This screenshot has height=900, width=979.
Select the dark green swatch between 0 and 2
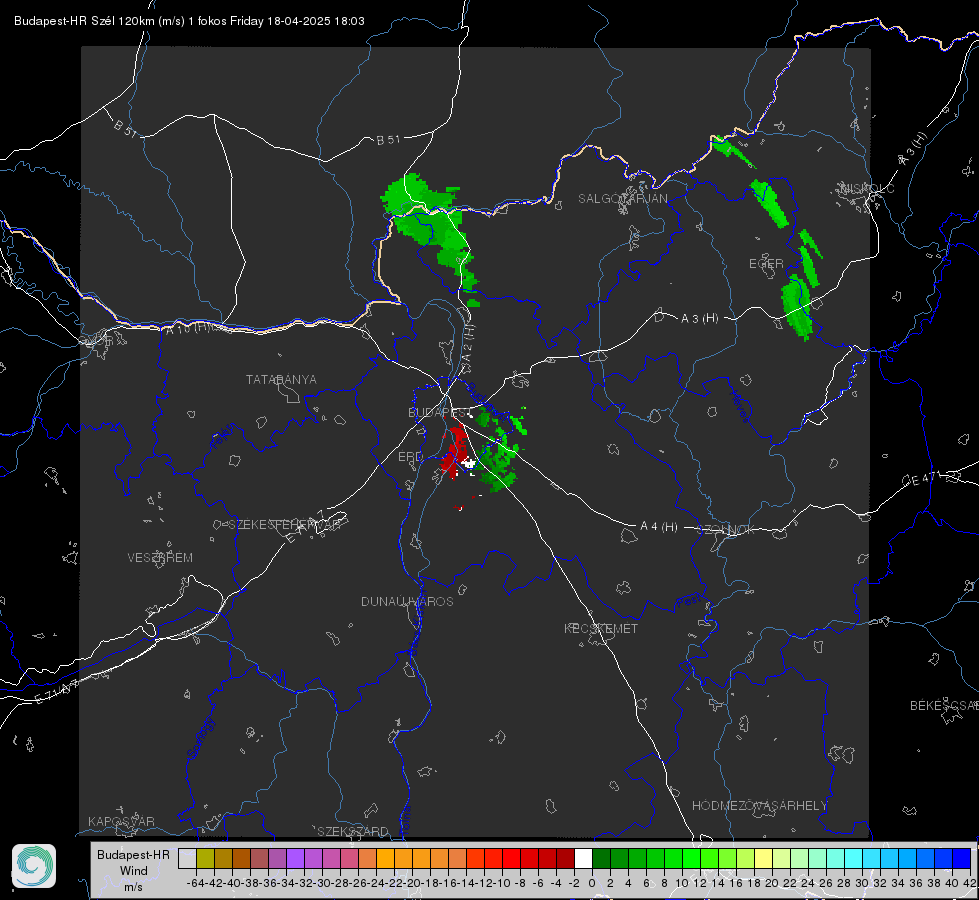point(601,858)
